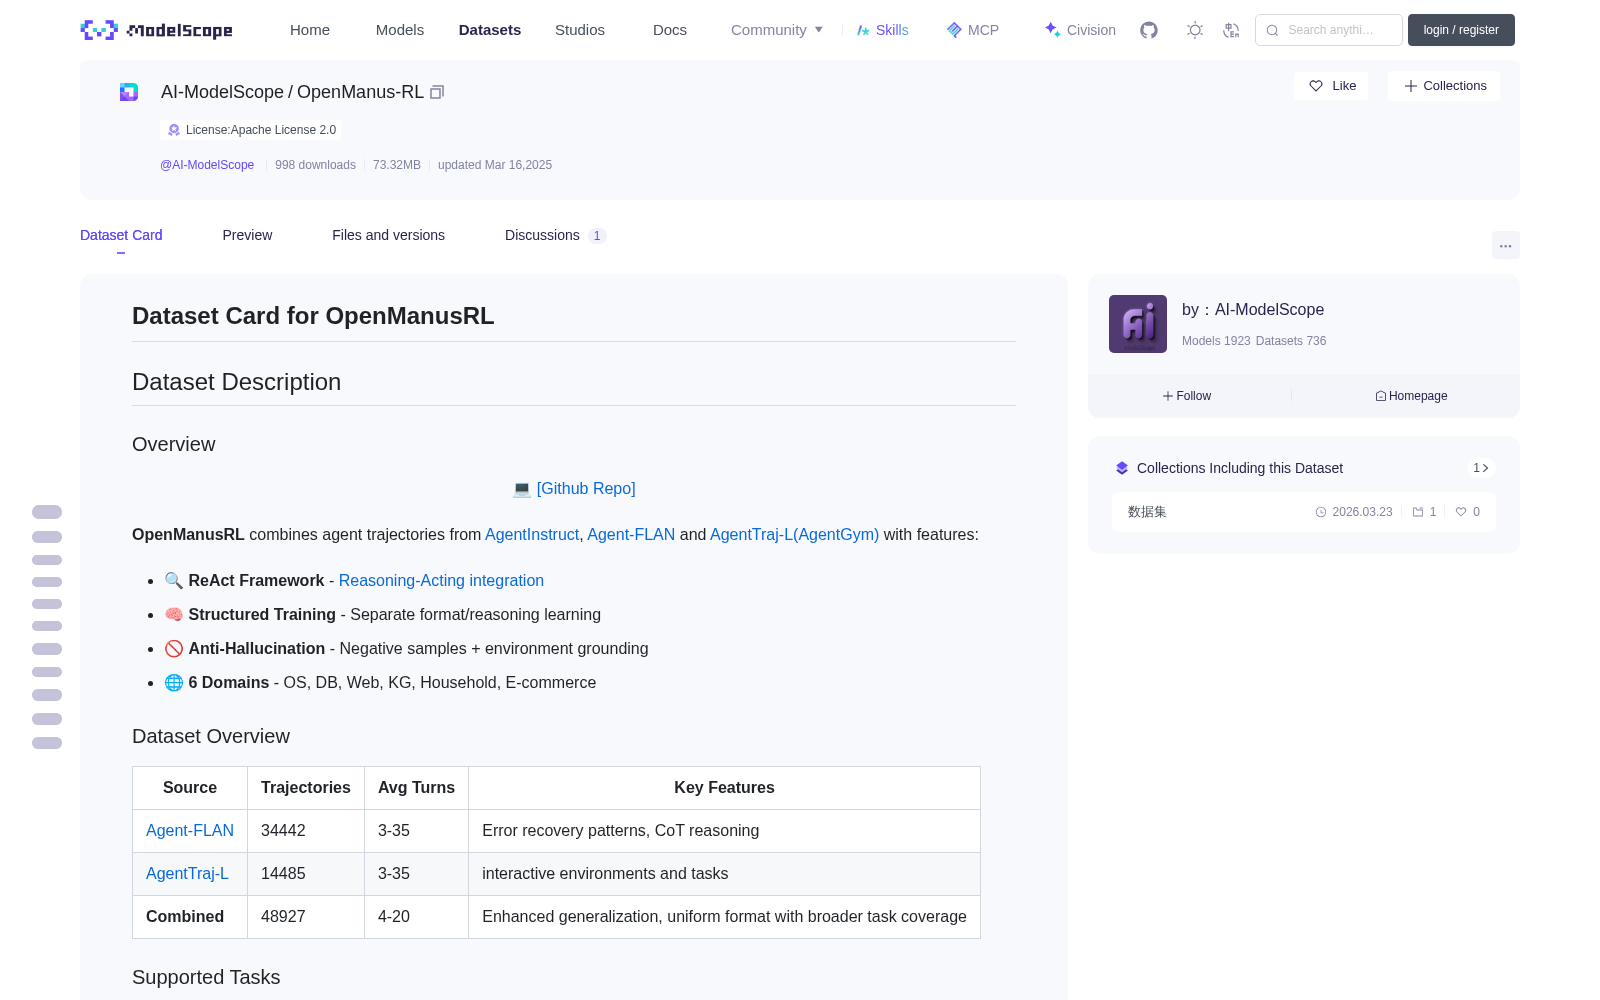Click the '73.32MB' size text
1600x1000 pixels.
[397, 165]
